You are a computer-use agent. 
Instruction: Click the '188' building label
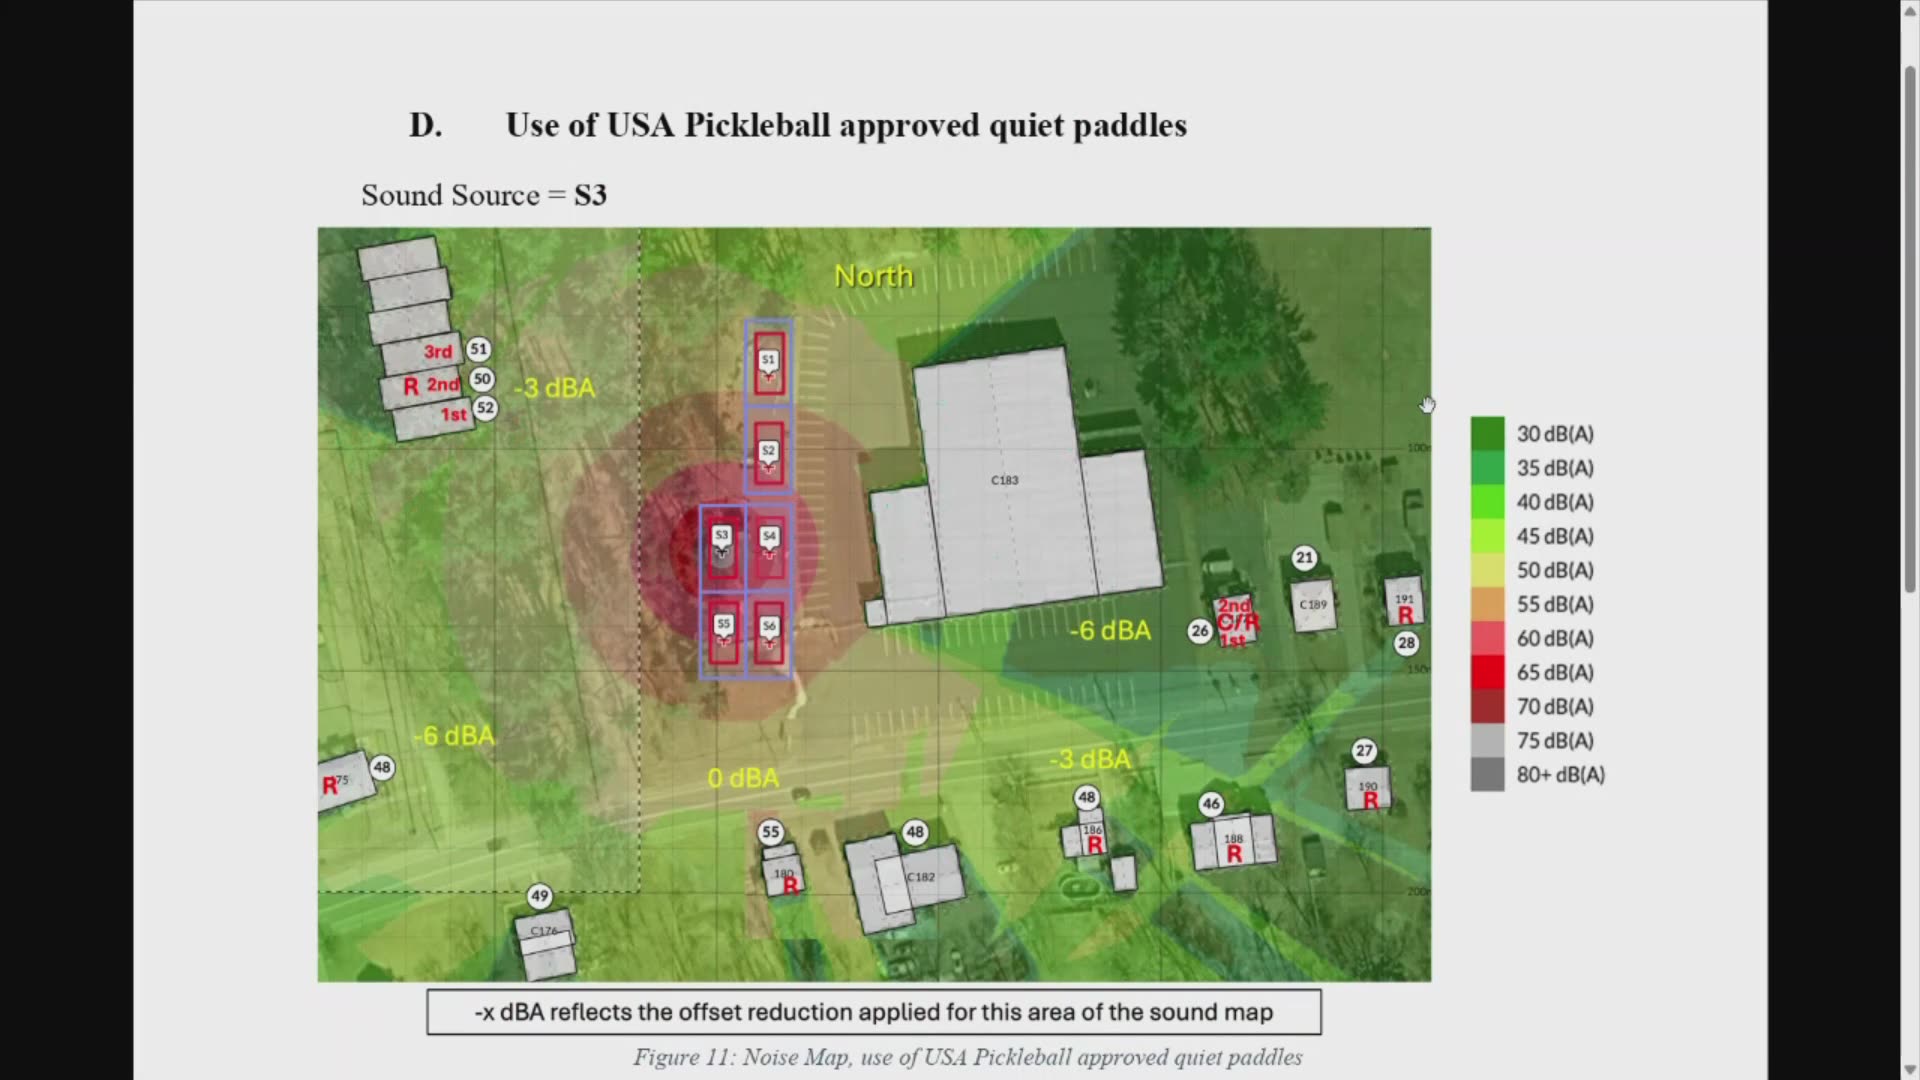coord(1234,839)
